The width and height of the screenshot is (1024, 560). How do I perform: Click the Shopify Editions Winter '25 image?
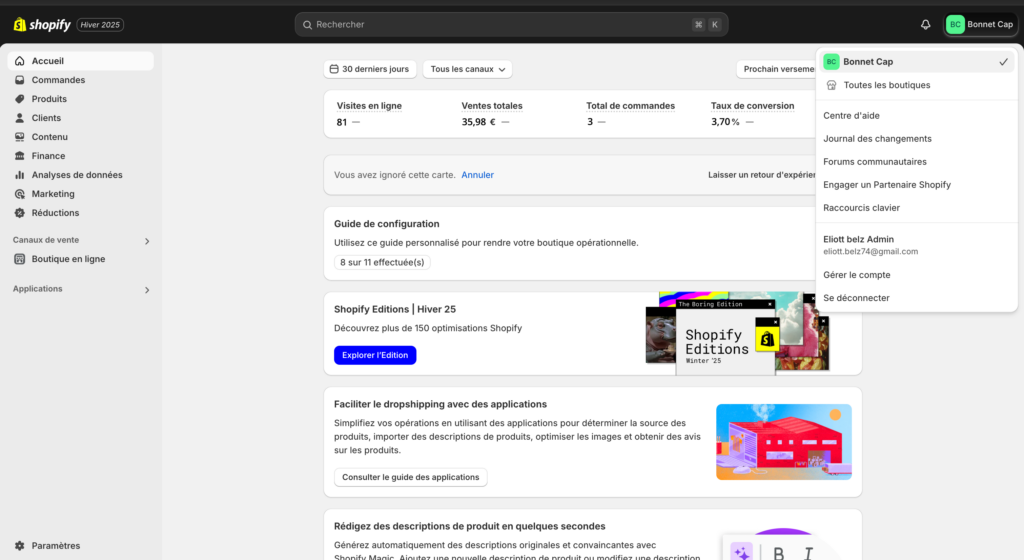pyautogui.click(x=737, y=333)
